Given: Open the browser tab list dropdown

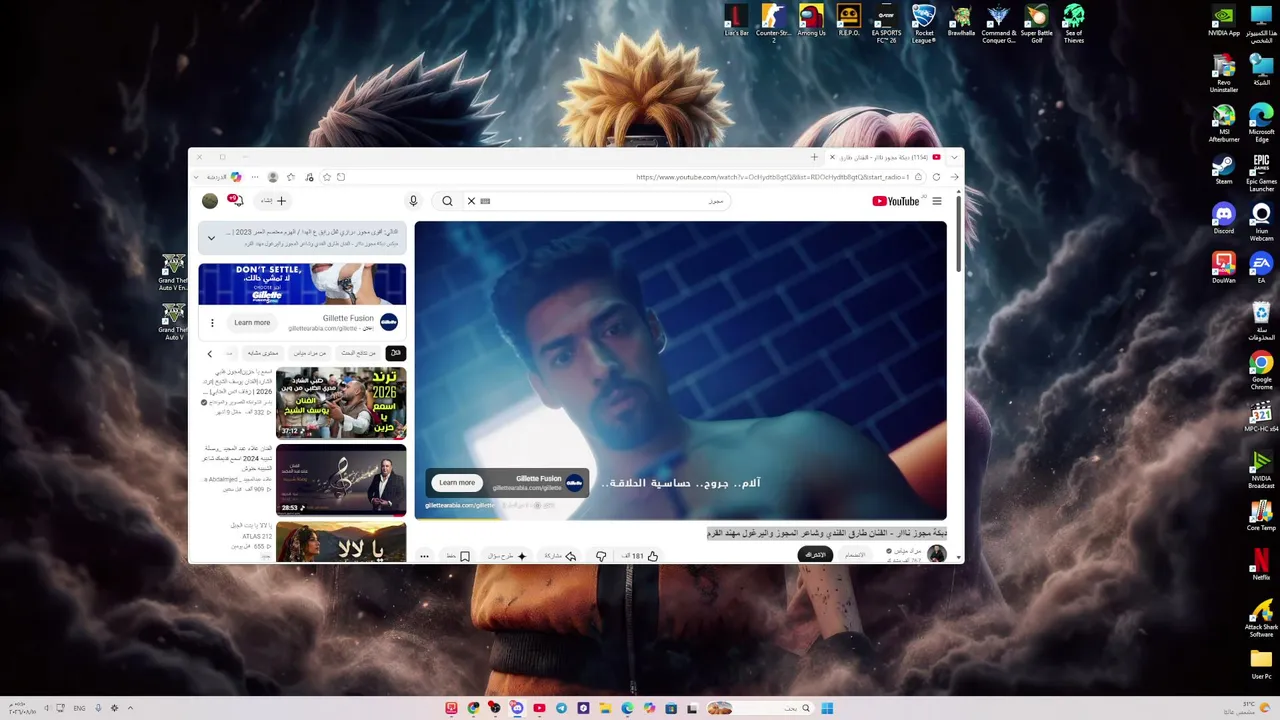Looking at the screenshot, I should click(955, 157).
